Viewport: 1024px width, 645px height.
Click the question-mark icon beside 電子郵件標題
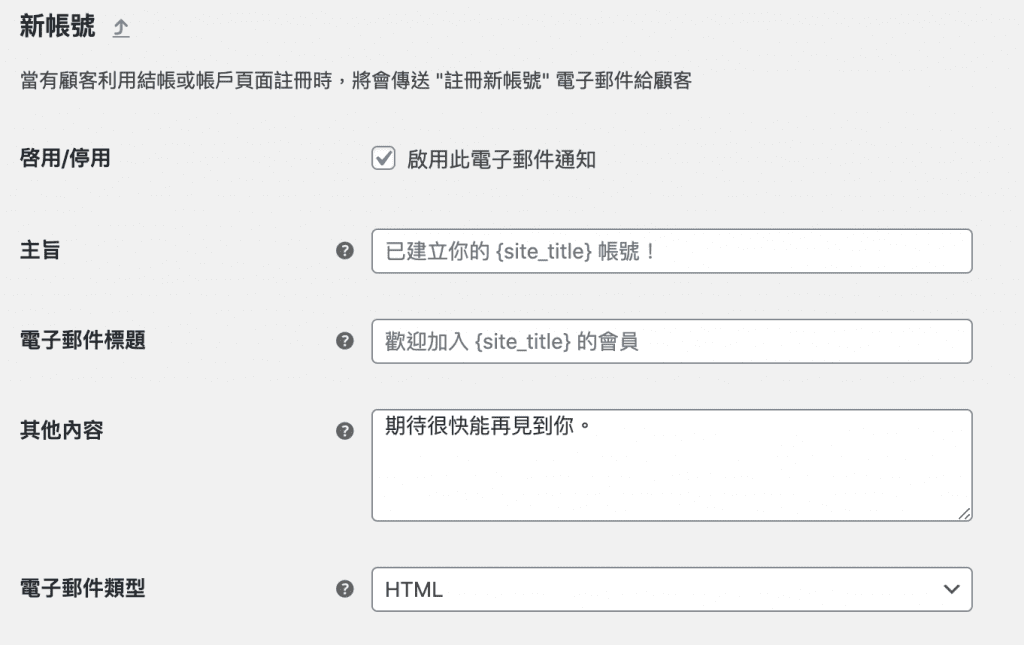point(345,340)
